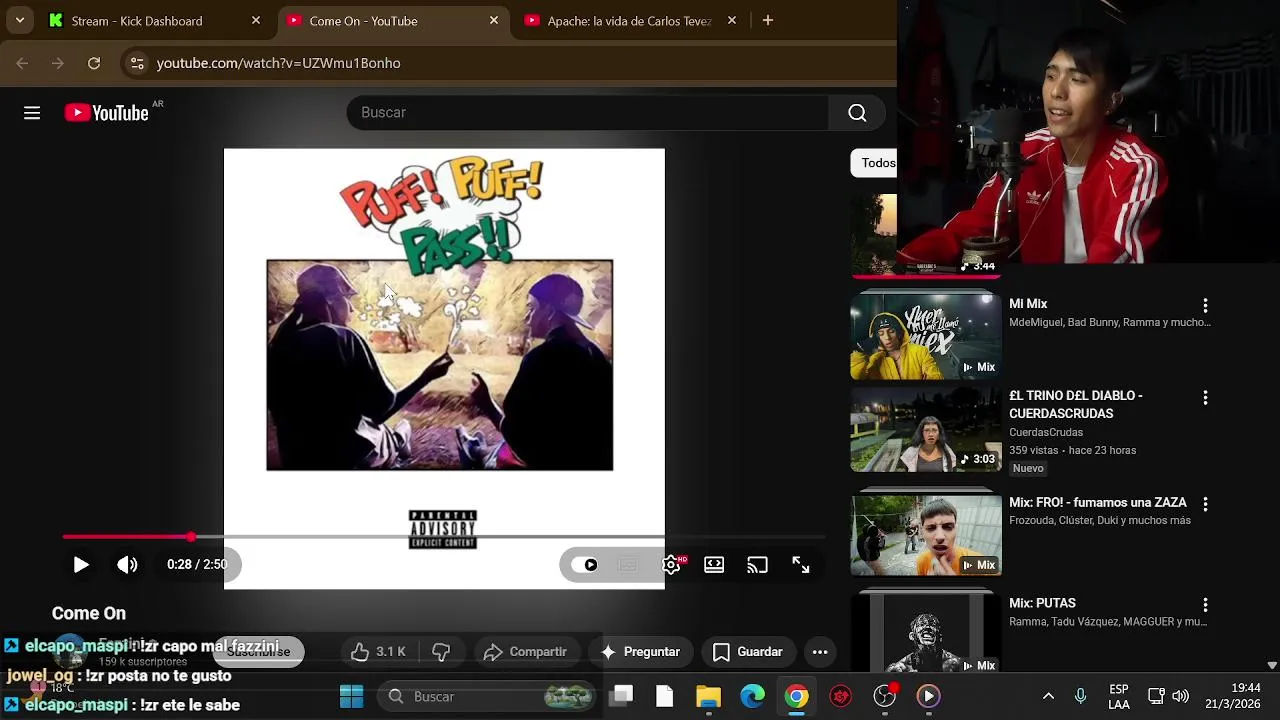
Task: Open the Mi Mix thumbnail
Action: [x=926, y=337]
